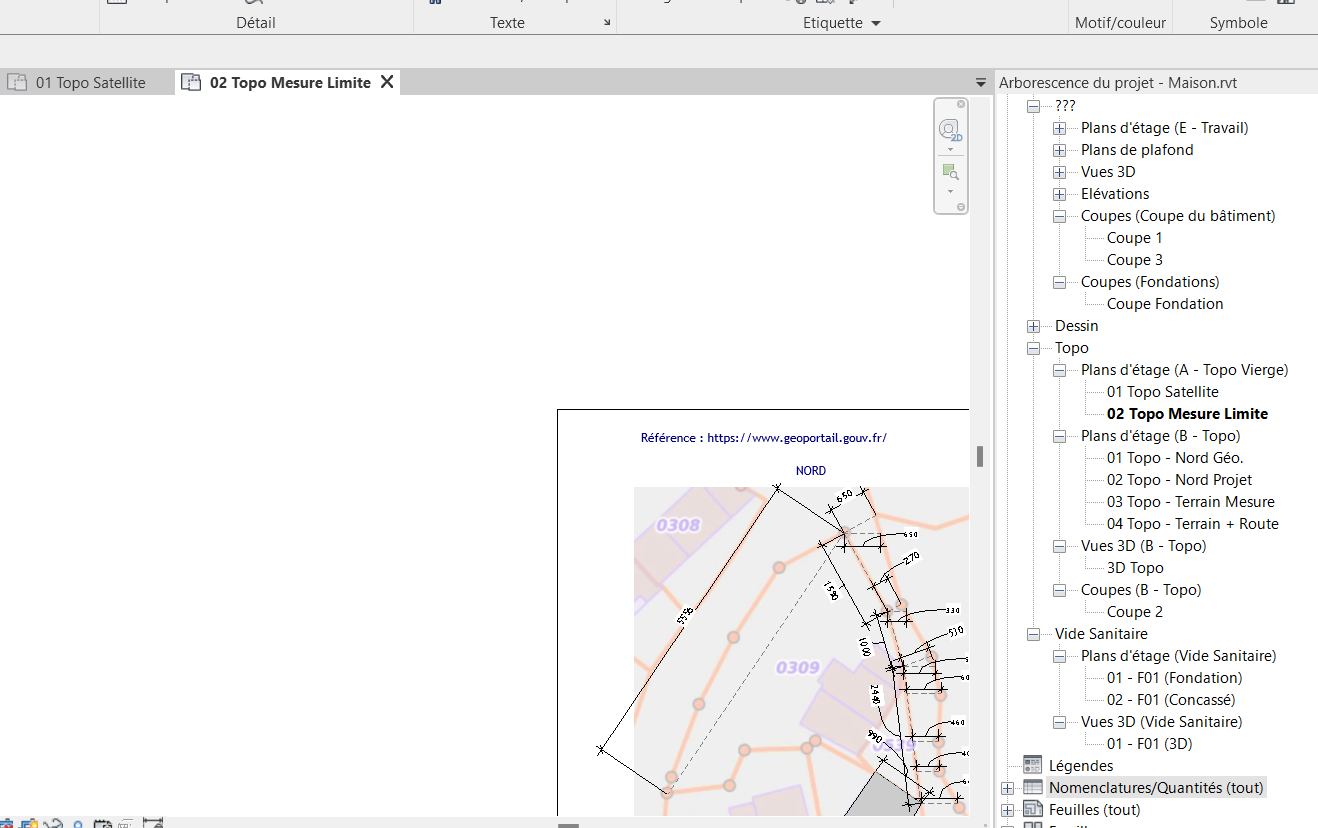
Task: Collapse the Topo tree node
Action: [1033, 348]
